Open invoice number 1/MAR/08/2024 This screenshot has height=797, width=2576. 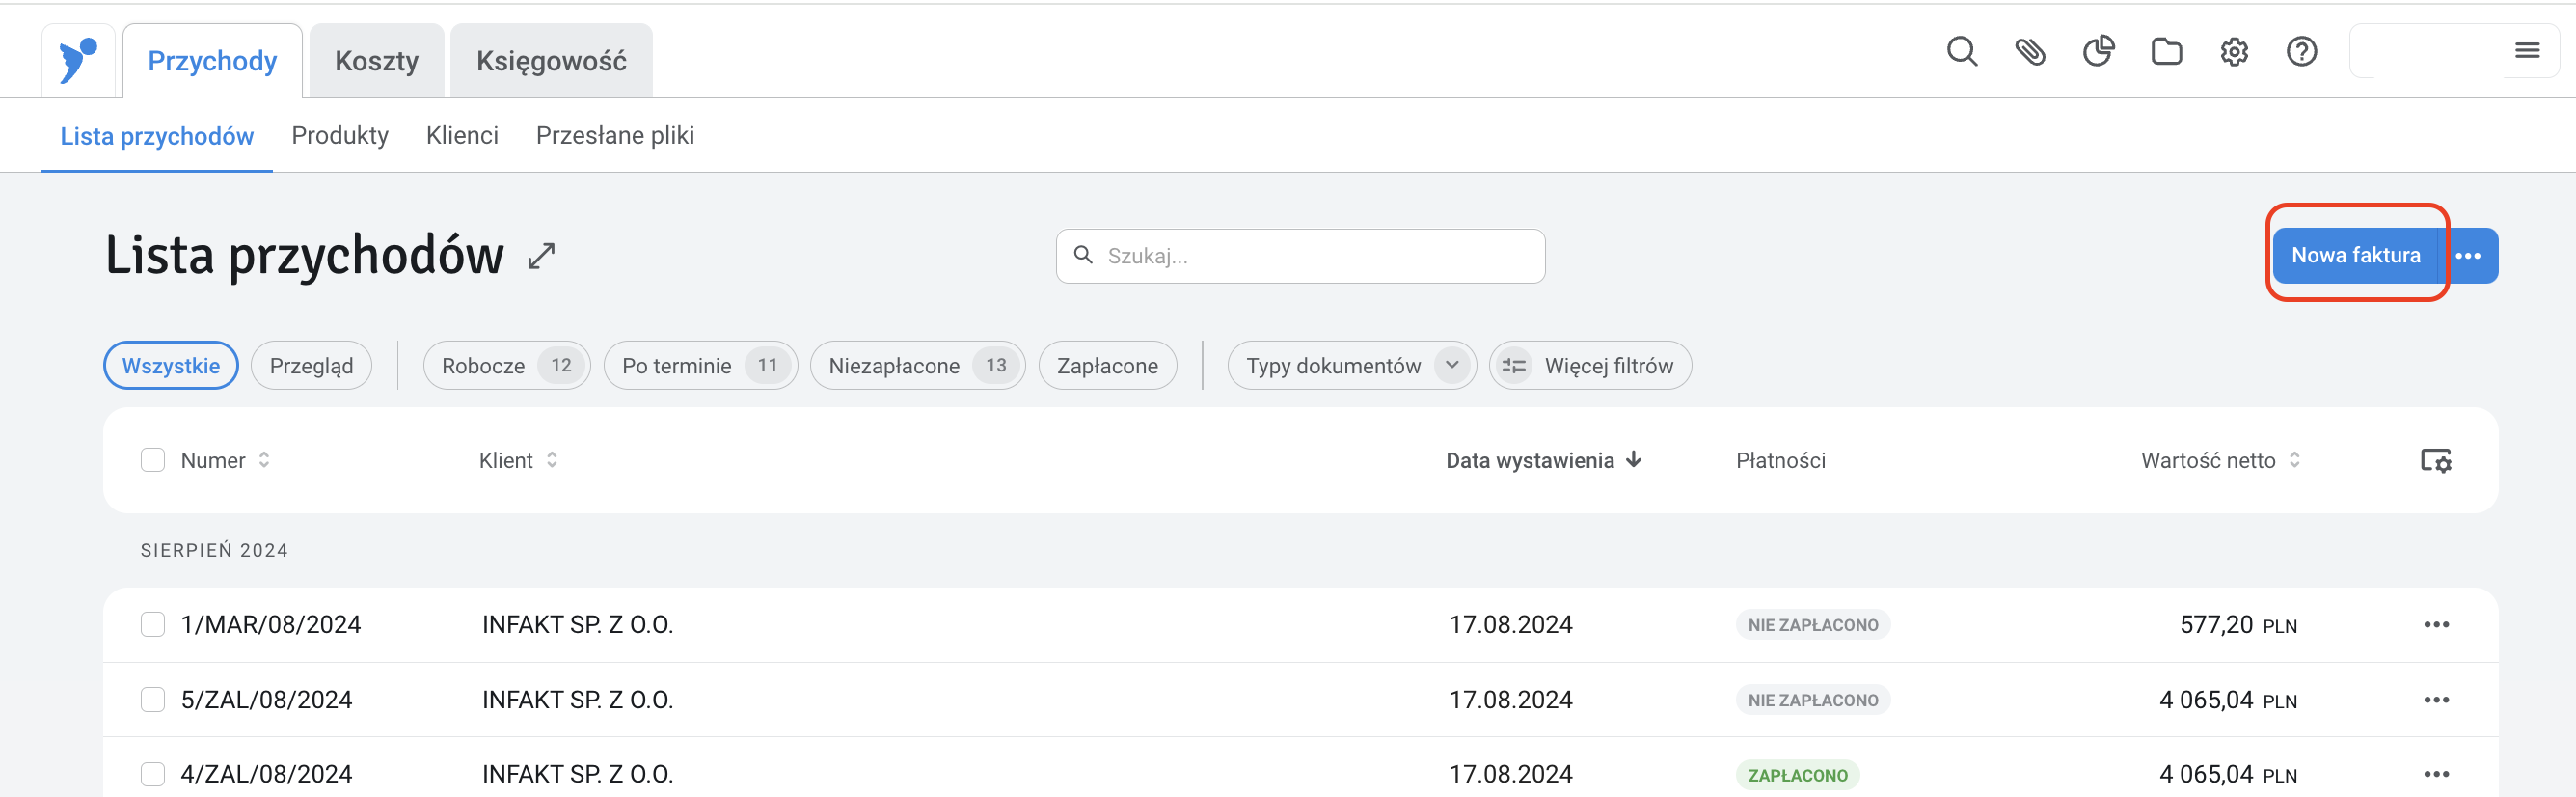[x=271, y=625]
